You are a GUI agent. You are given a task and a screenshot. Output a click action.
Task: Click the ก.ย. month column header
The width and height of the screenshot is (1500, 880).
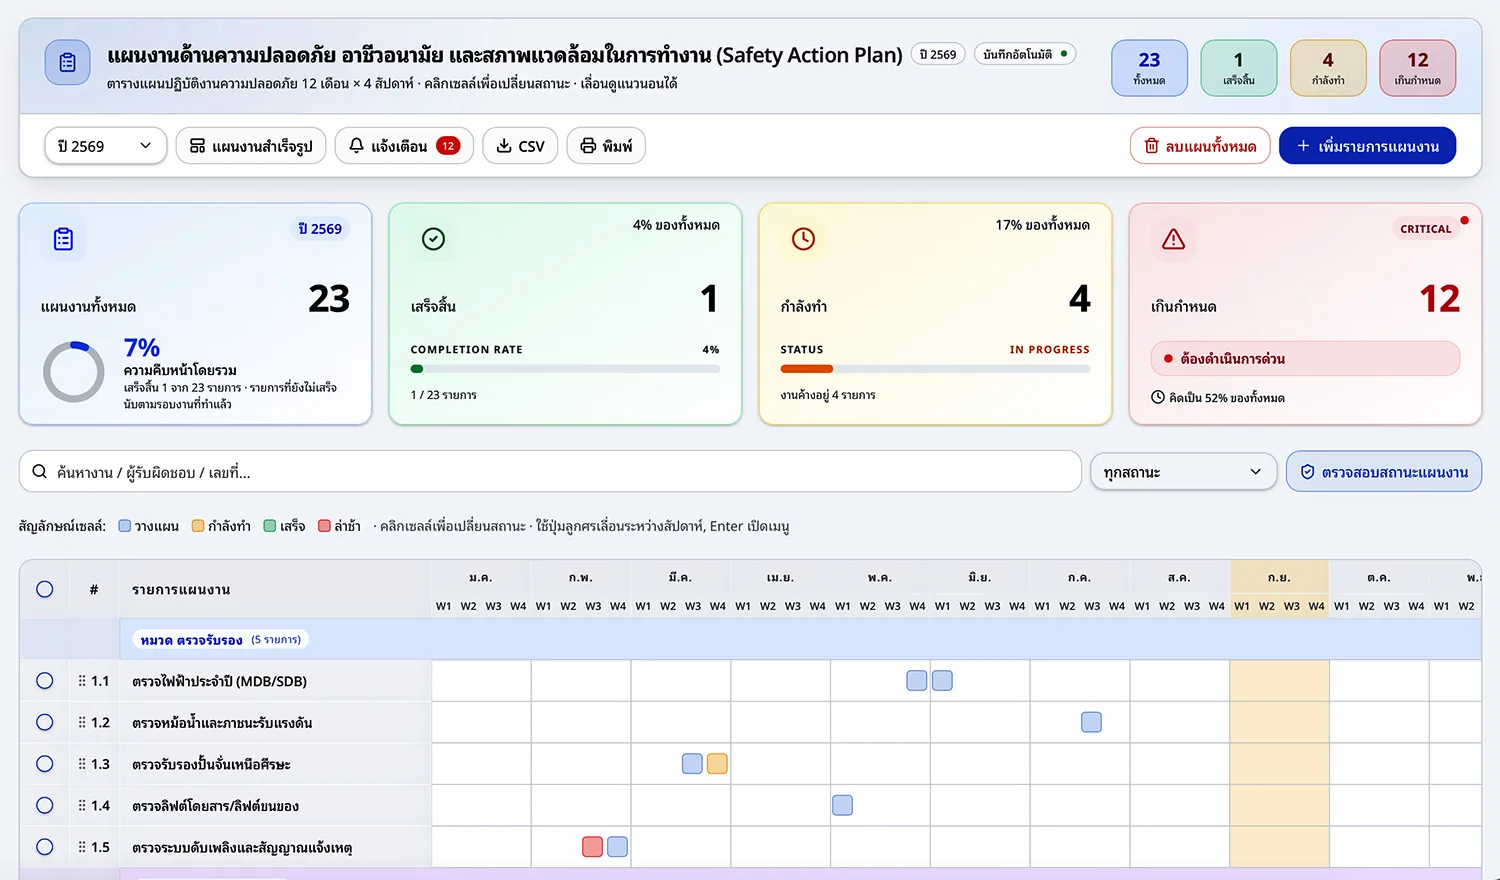1279,578
